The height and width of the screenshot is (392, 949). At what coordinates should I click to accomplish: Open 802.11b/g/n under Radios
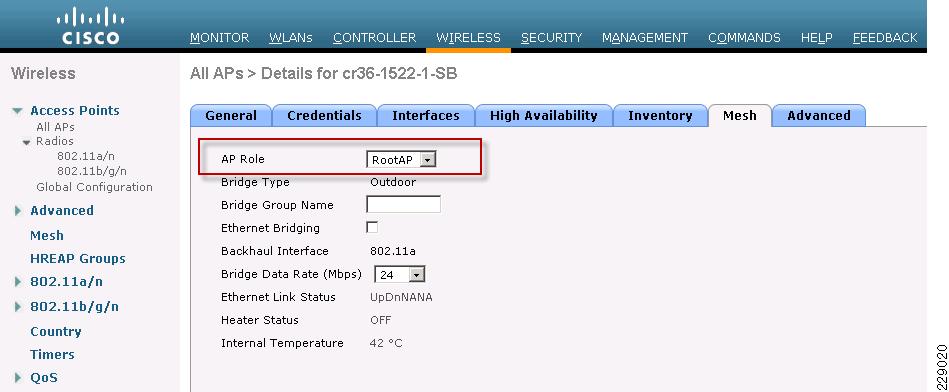92,171
